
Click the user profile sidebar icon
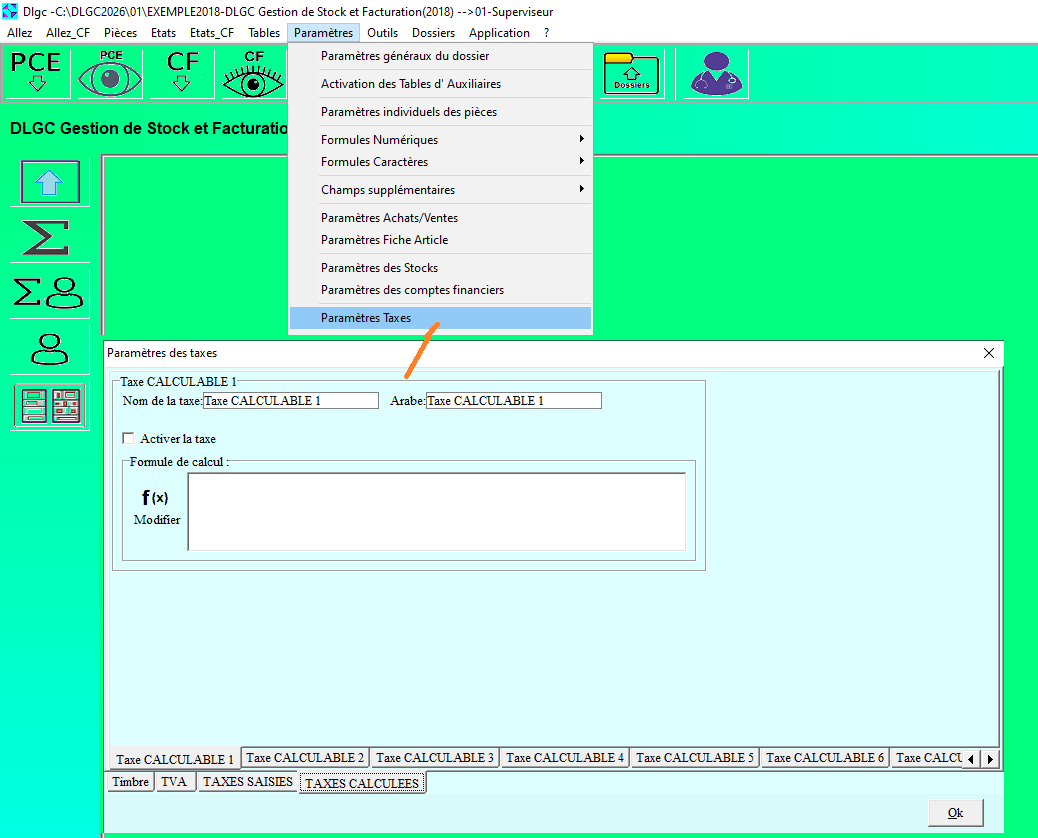point(50,349)
